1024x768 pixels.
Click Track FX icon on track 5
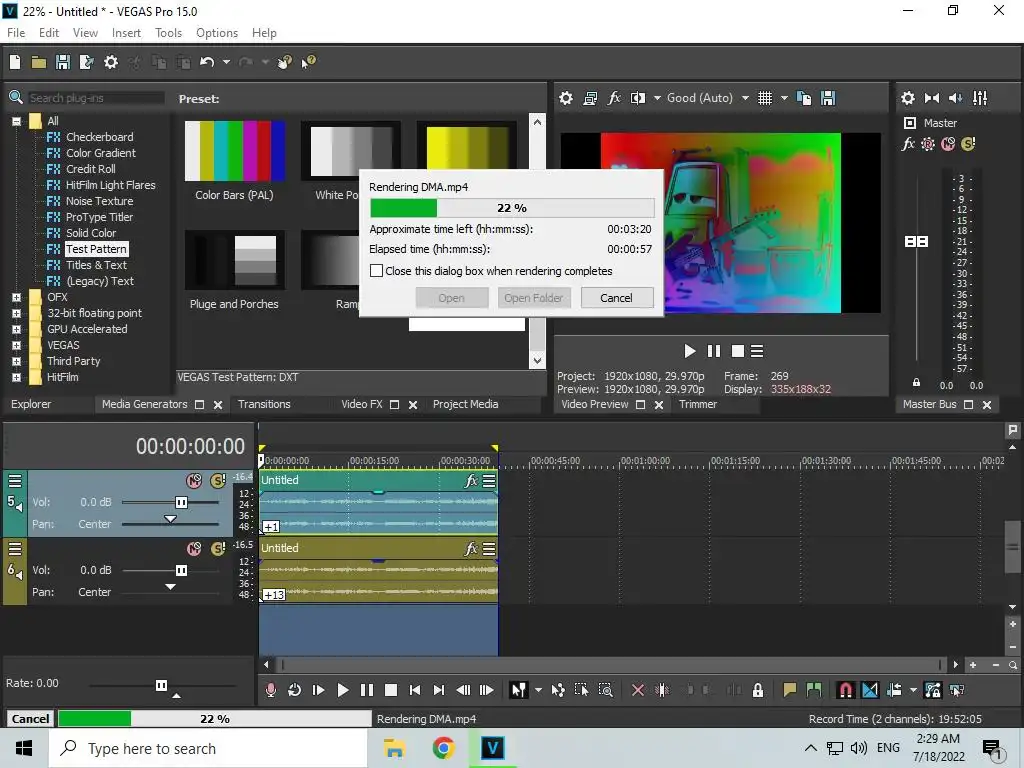472,481
